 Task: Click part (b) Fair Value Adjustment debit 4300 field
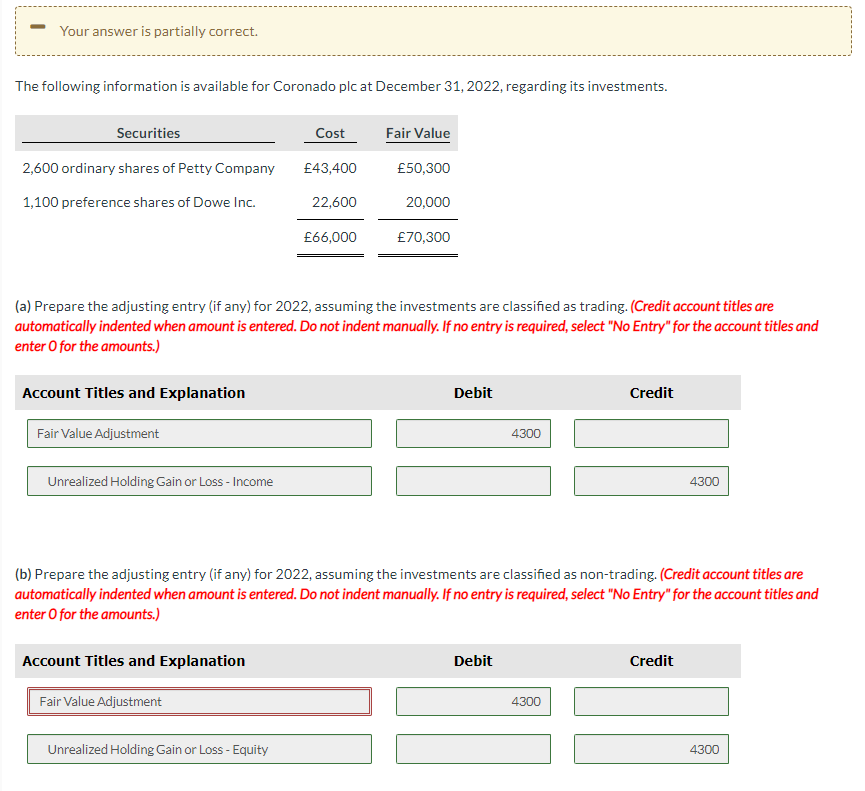[473, 702]
